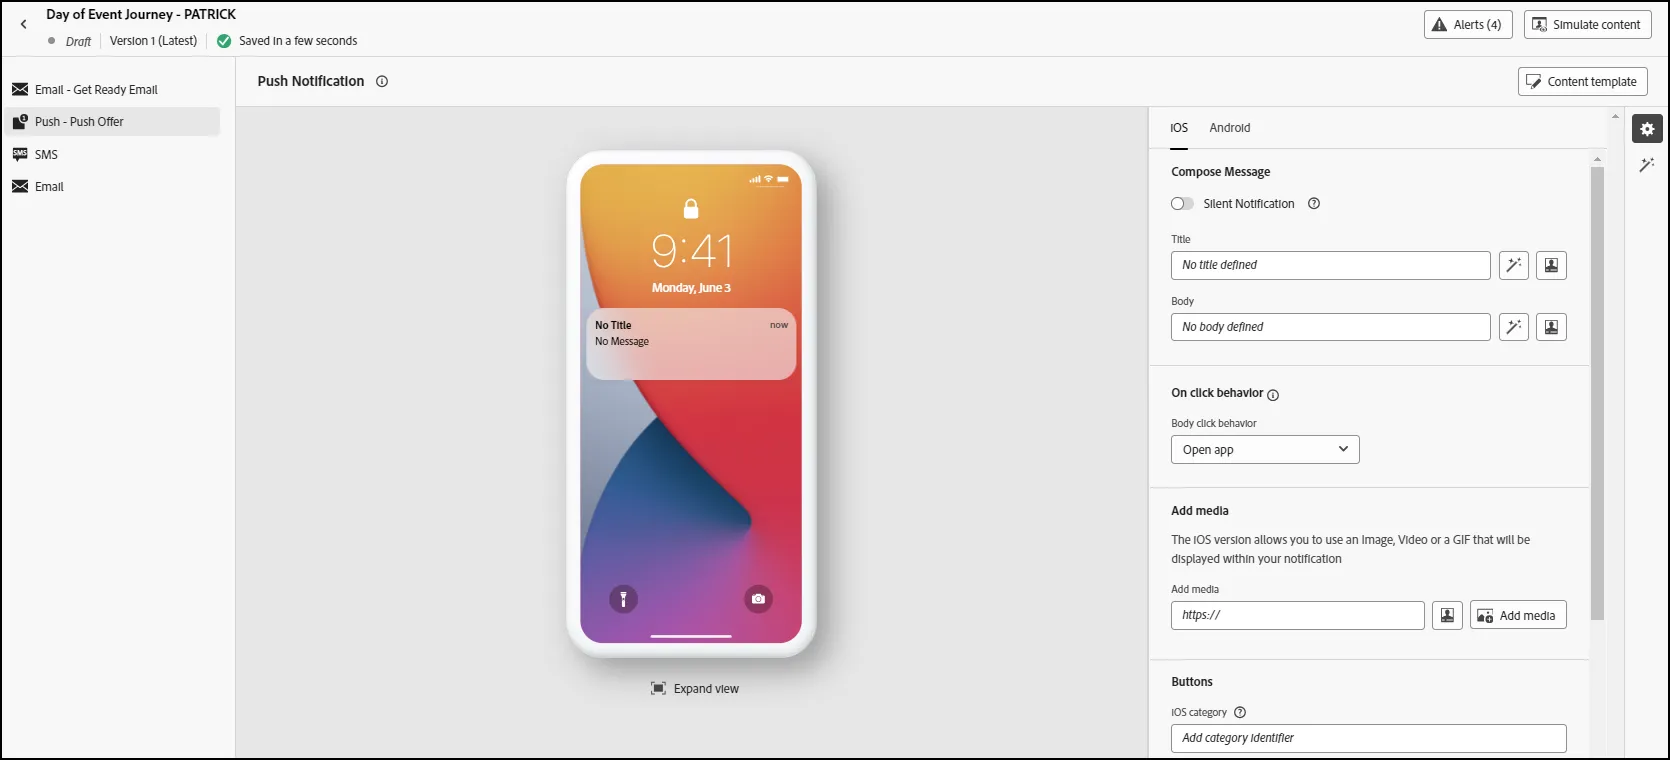Image resolution: width=1670 pixels, height=760 pixels.
Task: Open personalization wand icon for Title
Action: pyautogui.click(x=1514, y=265)
